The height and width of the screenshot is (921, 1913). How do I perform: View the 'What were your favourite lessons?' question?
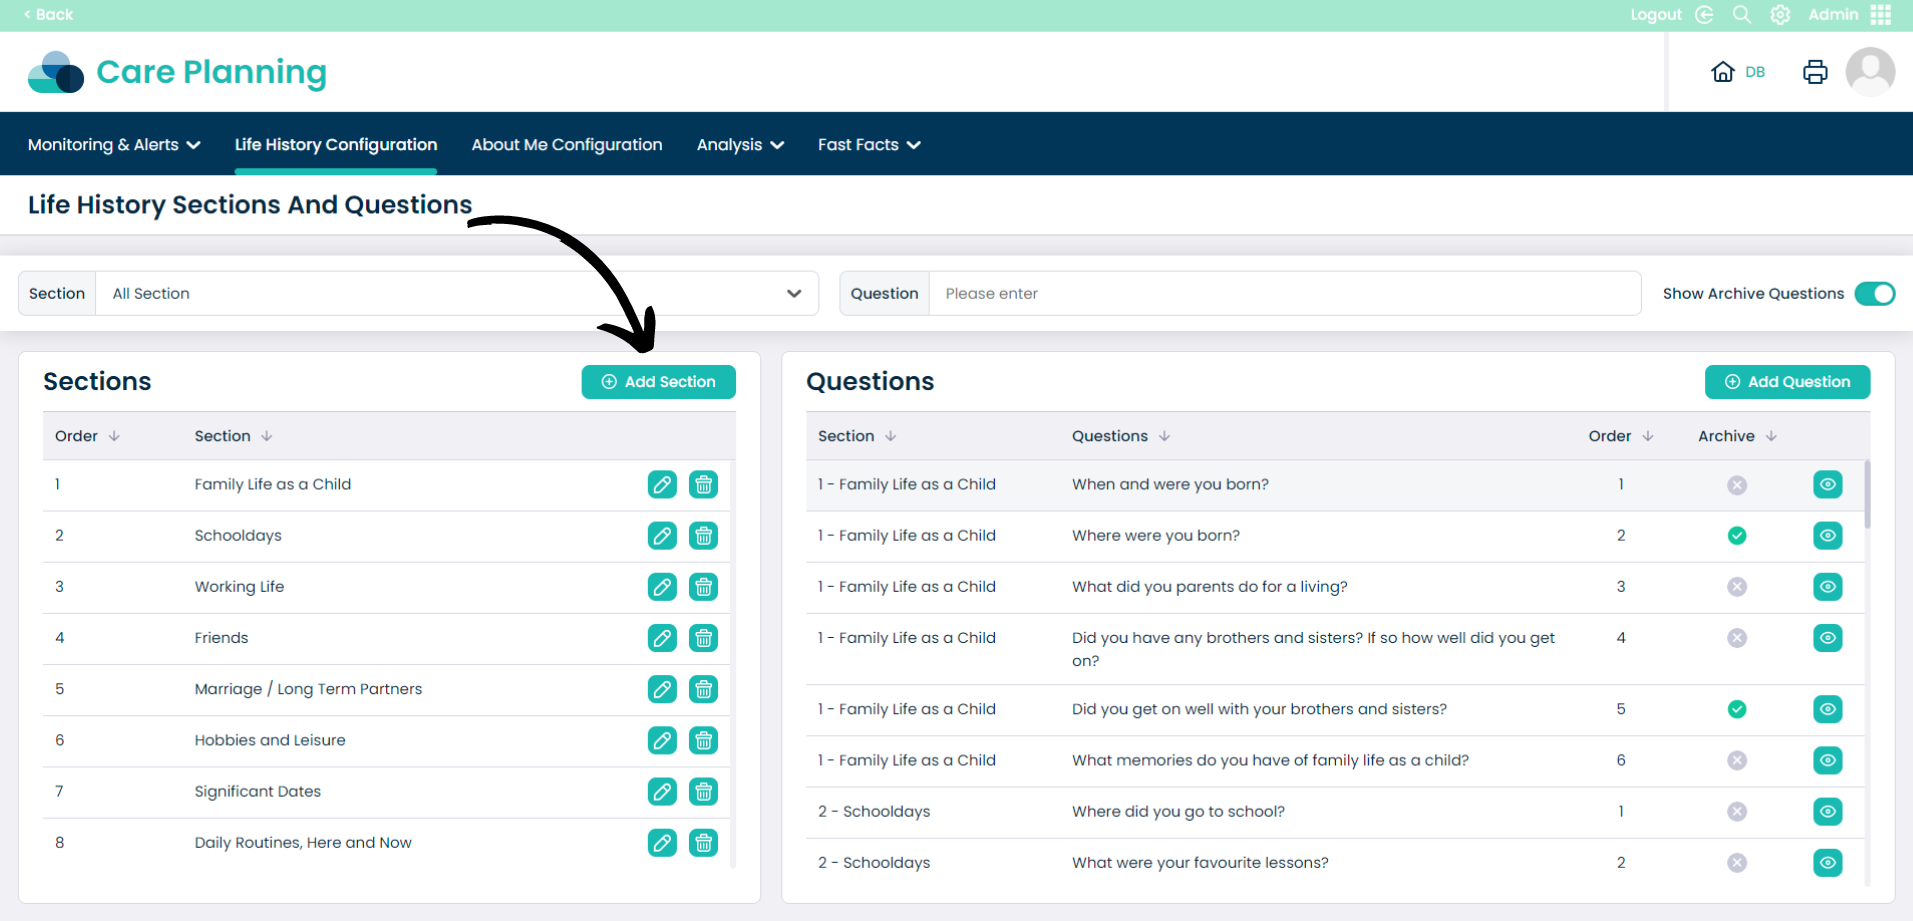(x=1828, y=863)
